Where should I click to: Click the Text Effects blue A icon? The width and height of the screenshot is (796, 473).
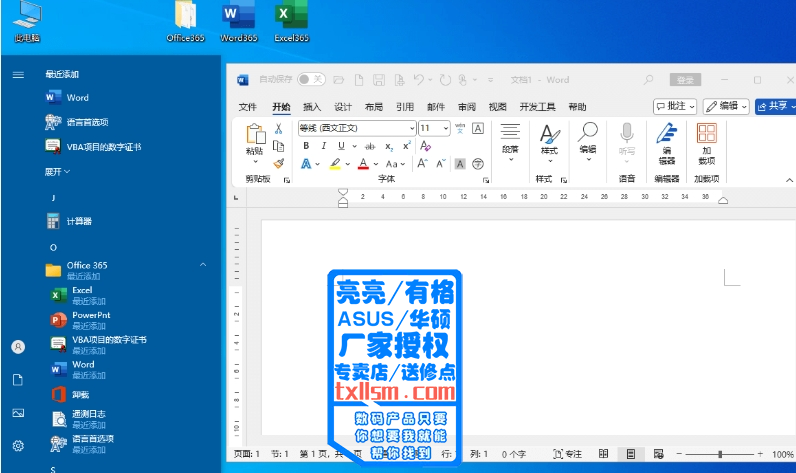pos(306,164)
